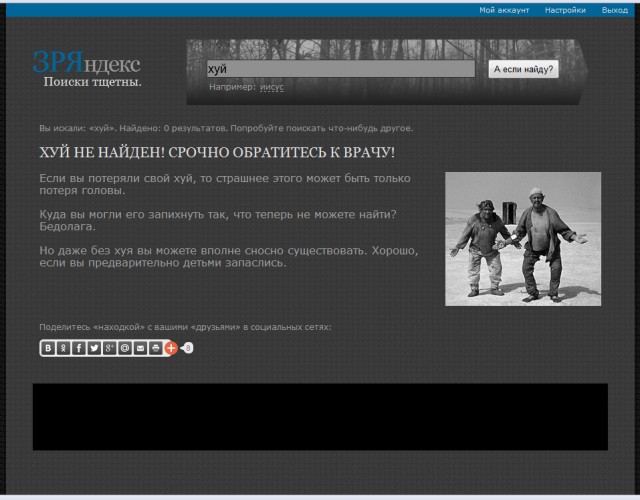Share via VKontakte icon
This screenshot has width=640, height=500.
click(x=48, y=348)
